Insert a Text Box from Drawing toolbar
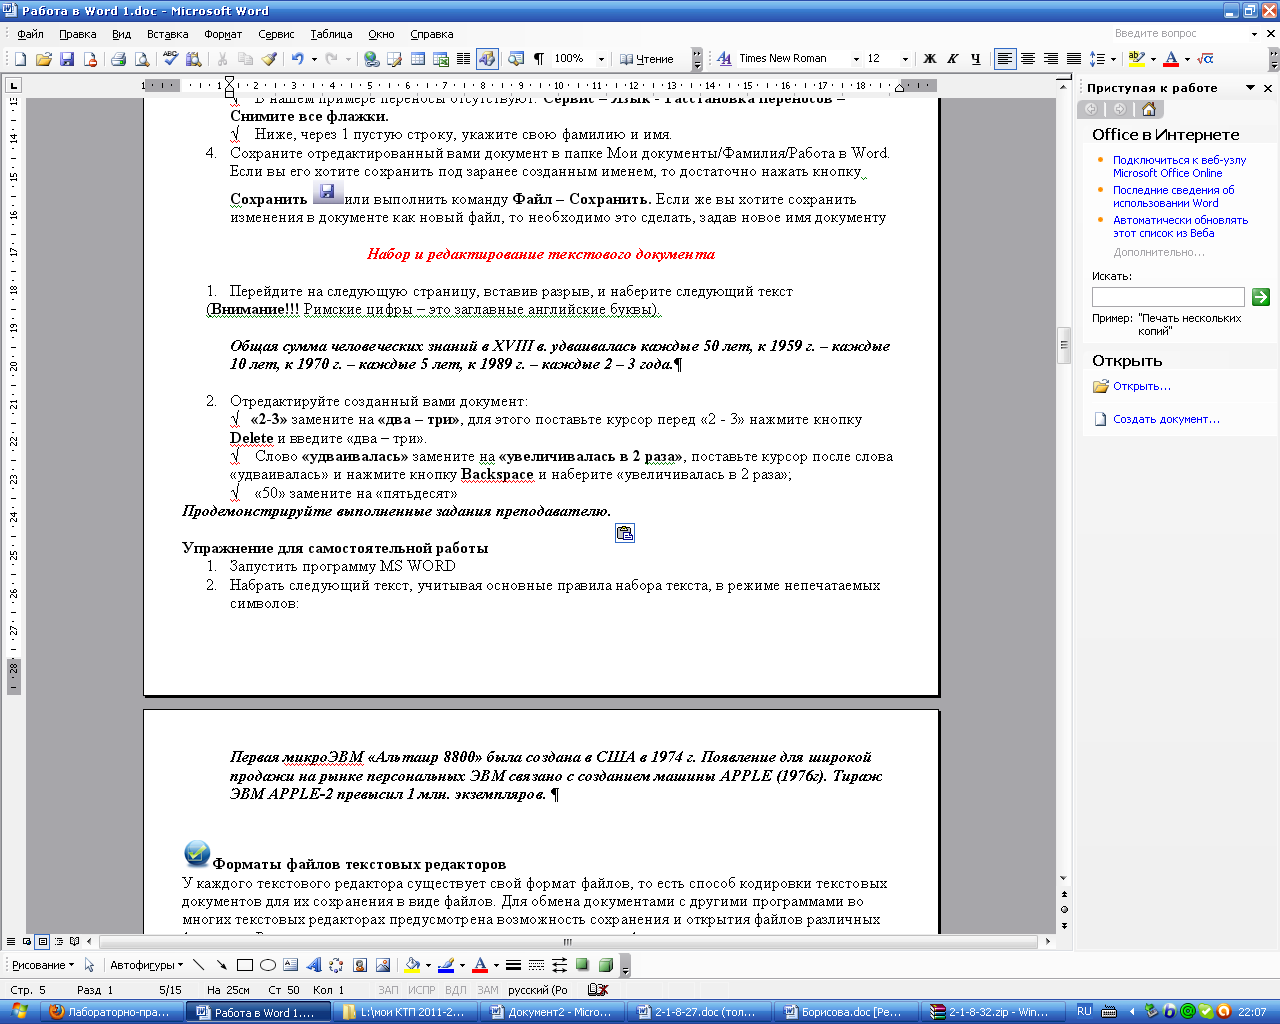Image resolution: width=1280 pixels, height=1024 pixels. (290, 965)
